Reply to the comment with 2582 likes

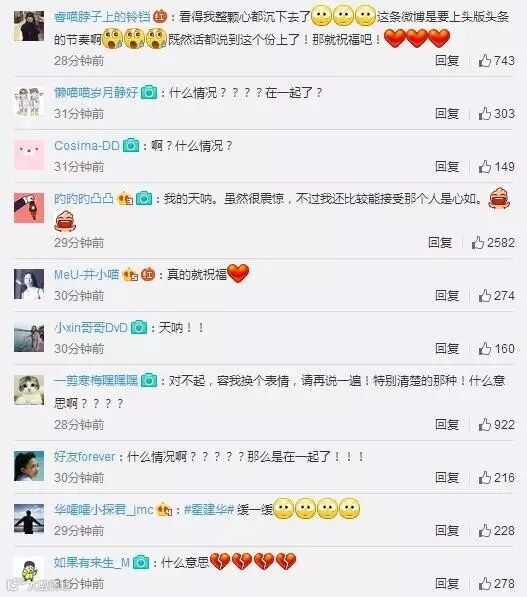coord(440,243)
